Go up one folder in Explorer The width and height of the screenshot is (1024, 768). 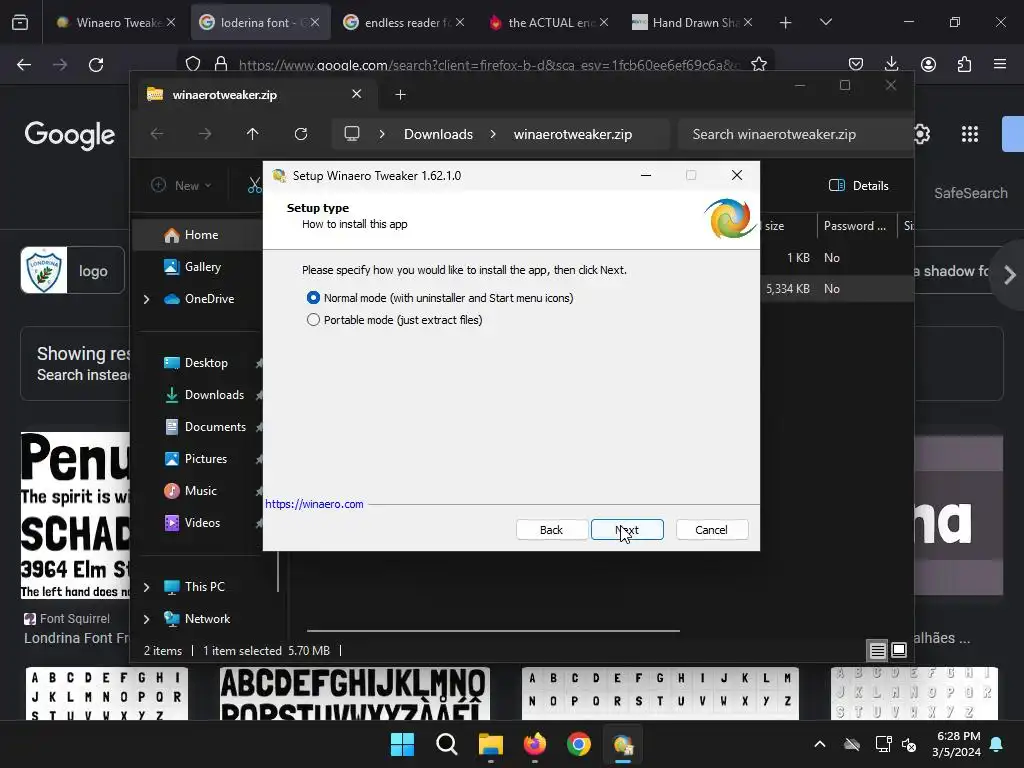(x=253, y=134)
